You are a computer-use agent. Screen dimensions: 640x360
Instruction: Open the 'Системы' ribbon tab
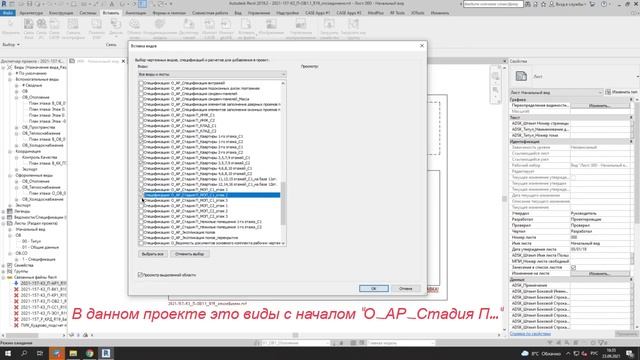pos(88,13)
